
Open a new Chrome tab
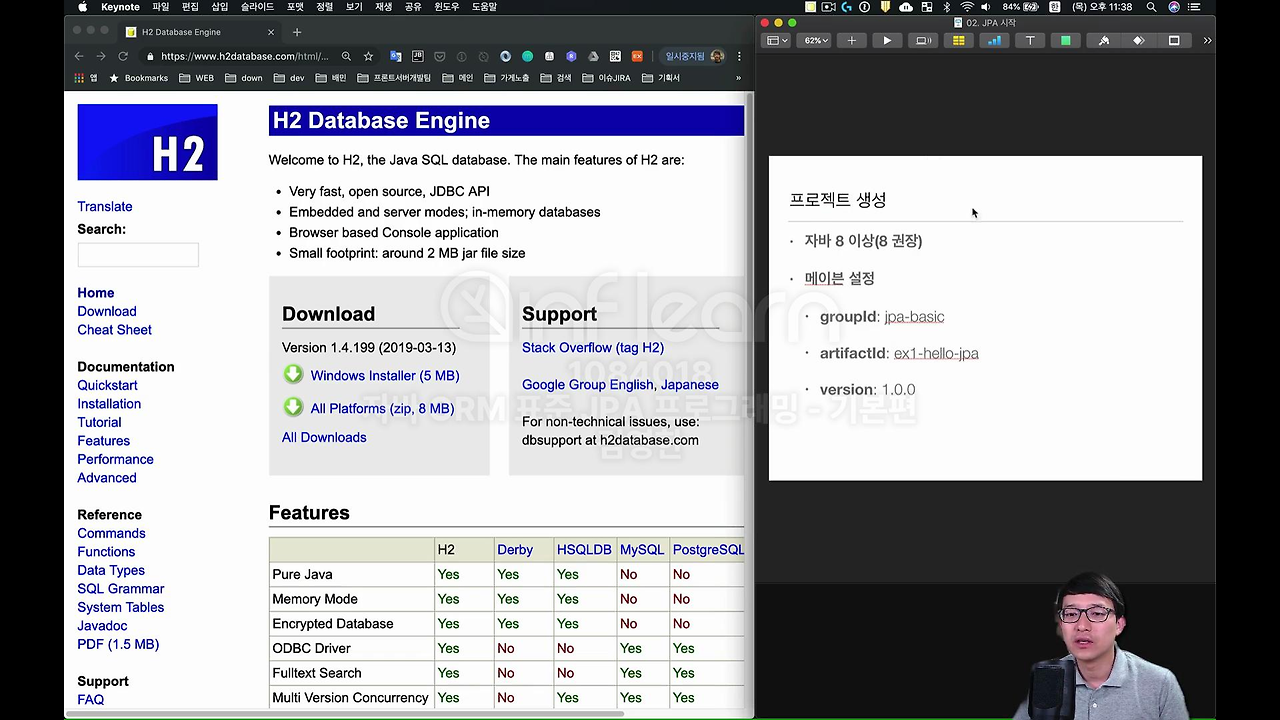tap(296, 32)
